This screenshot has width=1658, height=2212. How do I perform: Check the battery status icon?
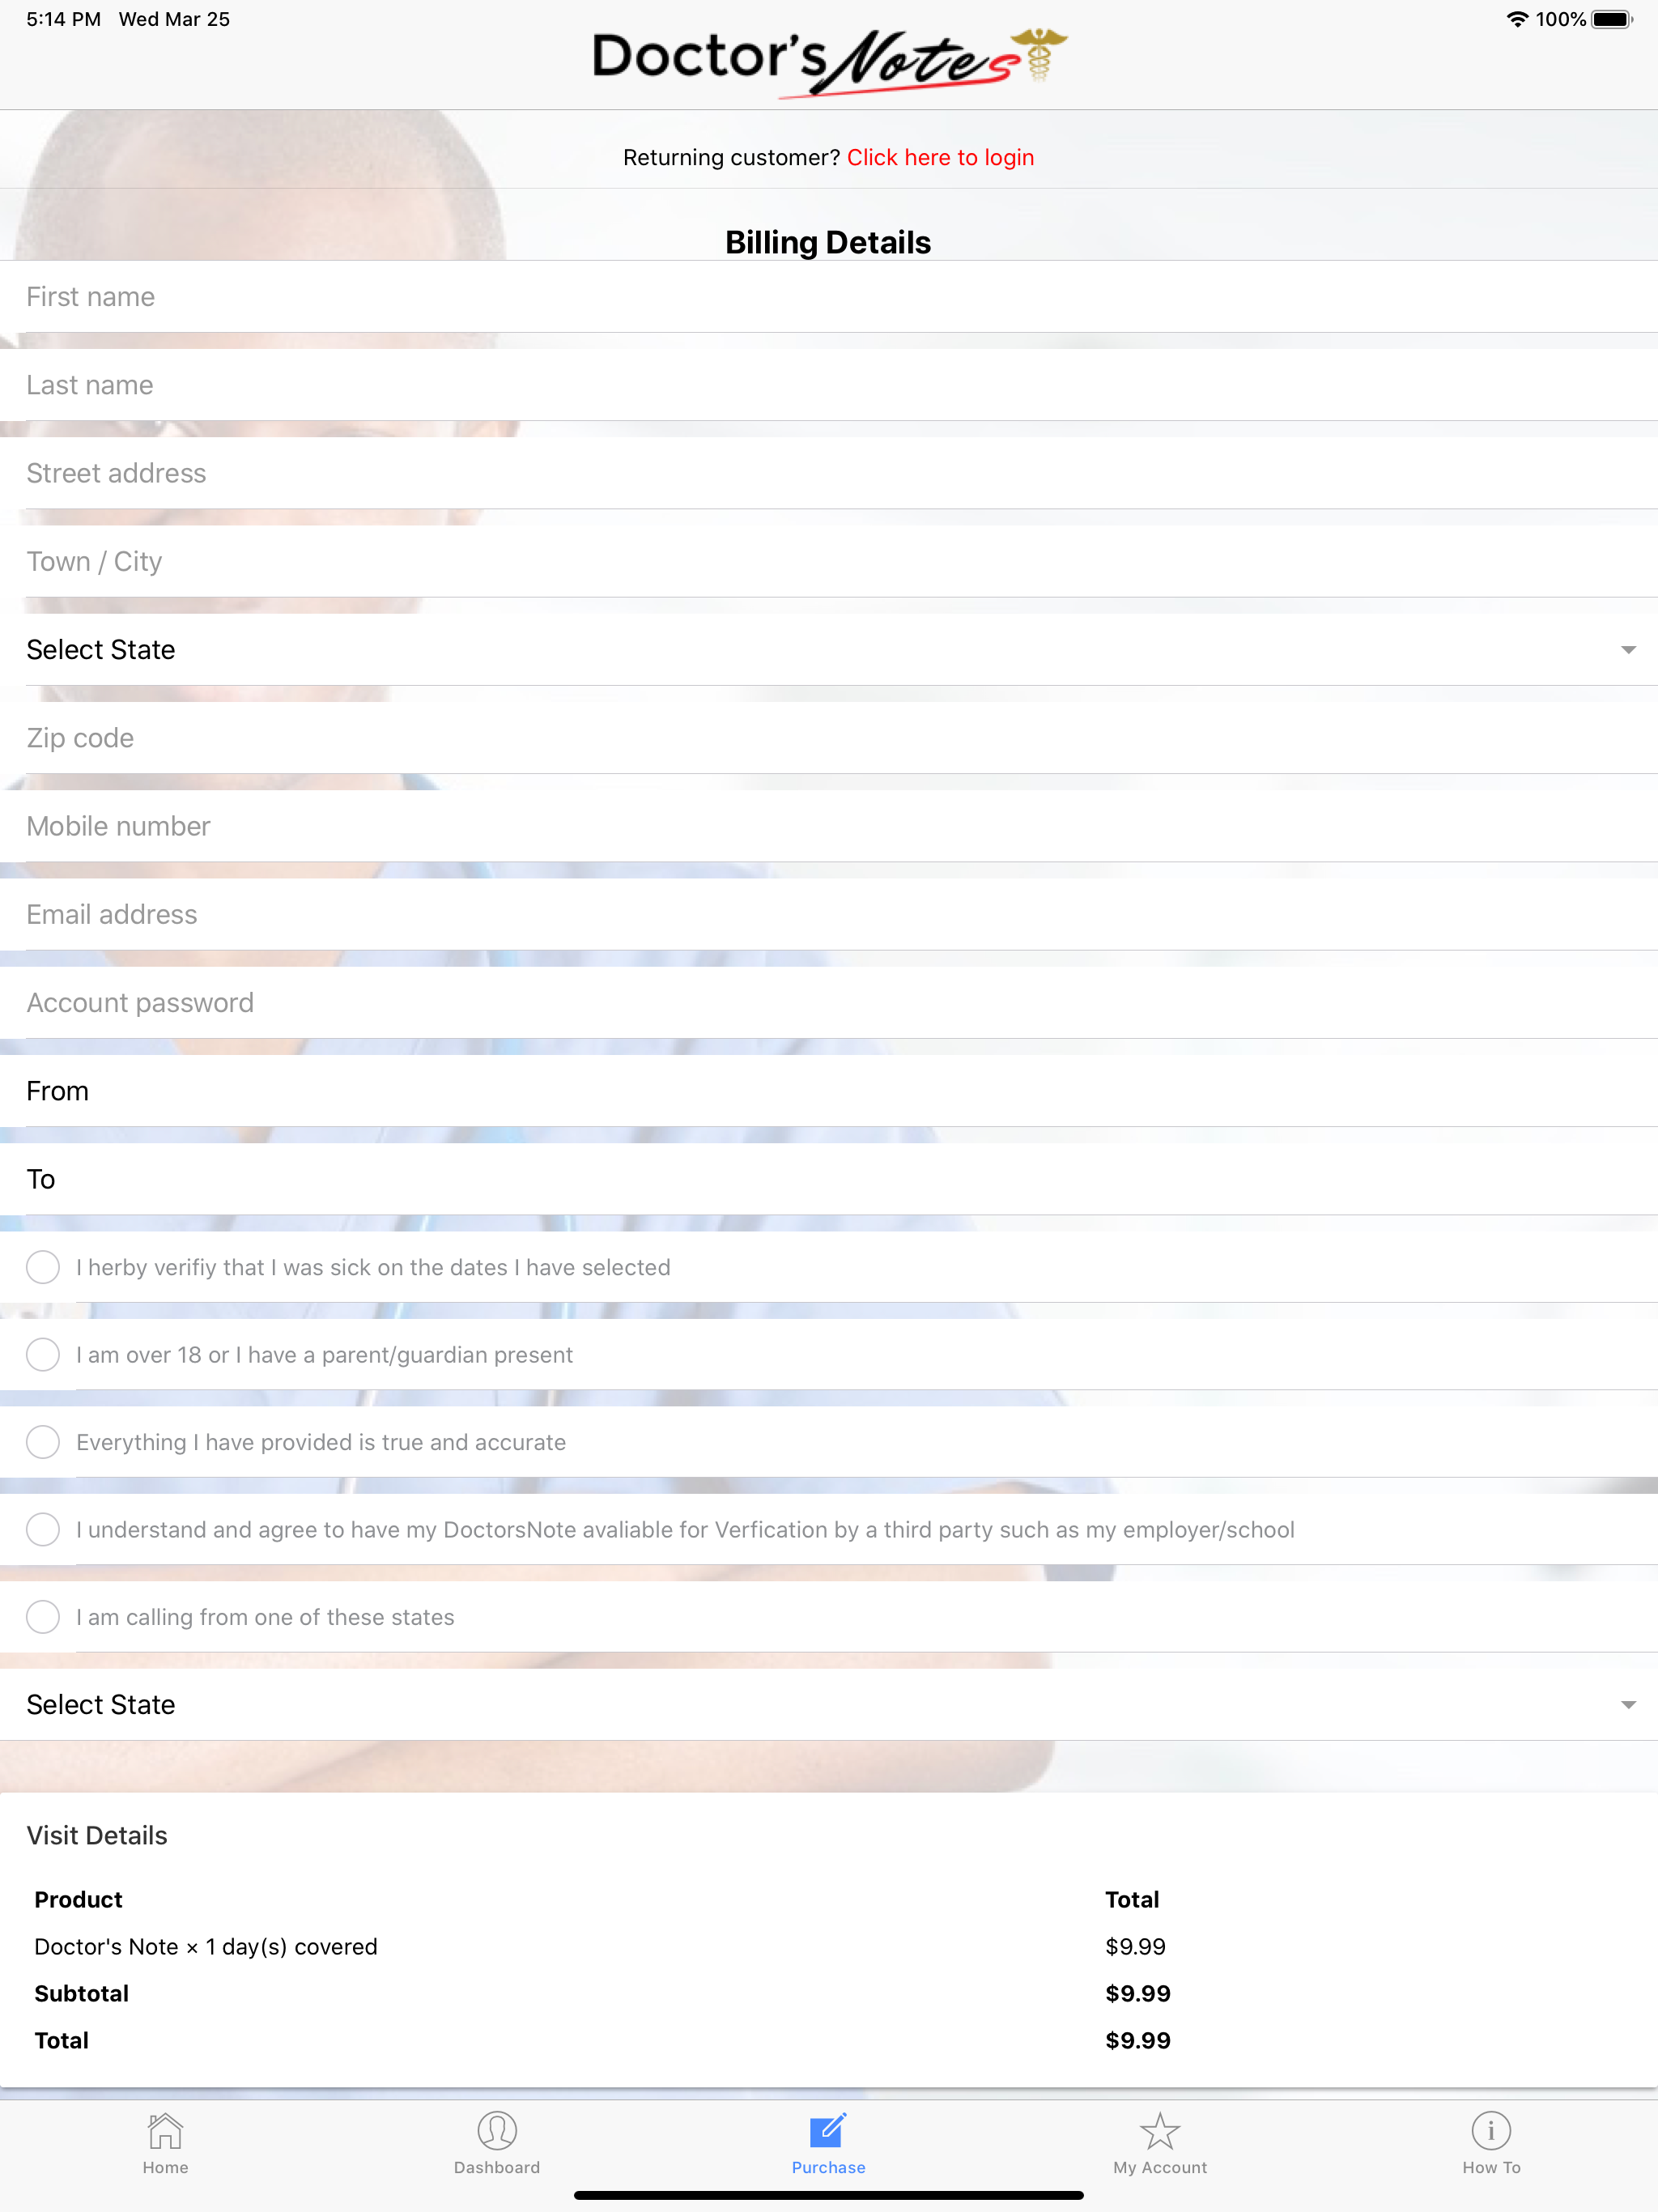(1612, 19)
